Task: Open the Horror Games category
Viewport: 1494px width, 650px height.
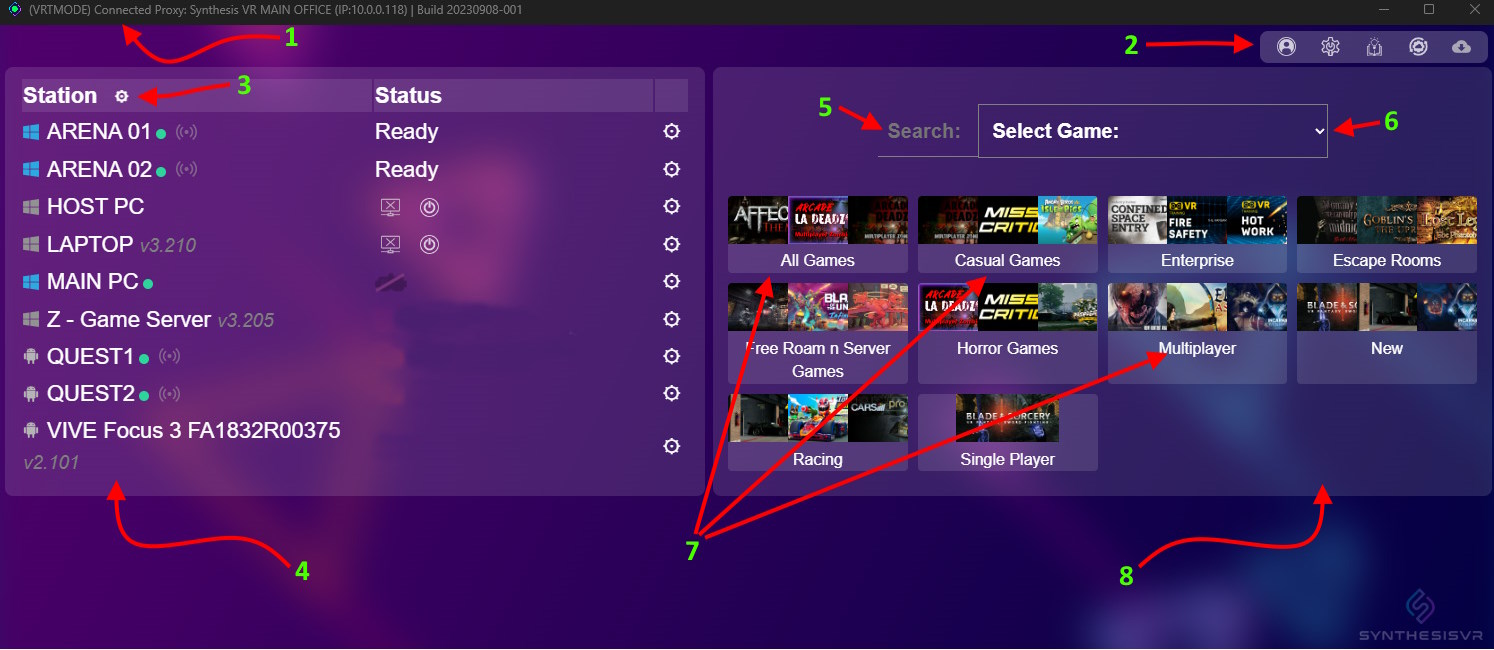Action: click(1007, 333)
